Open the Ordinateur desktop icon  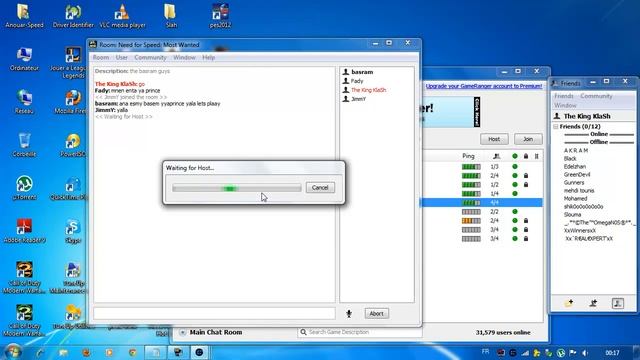[24, 59]
